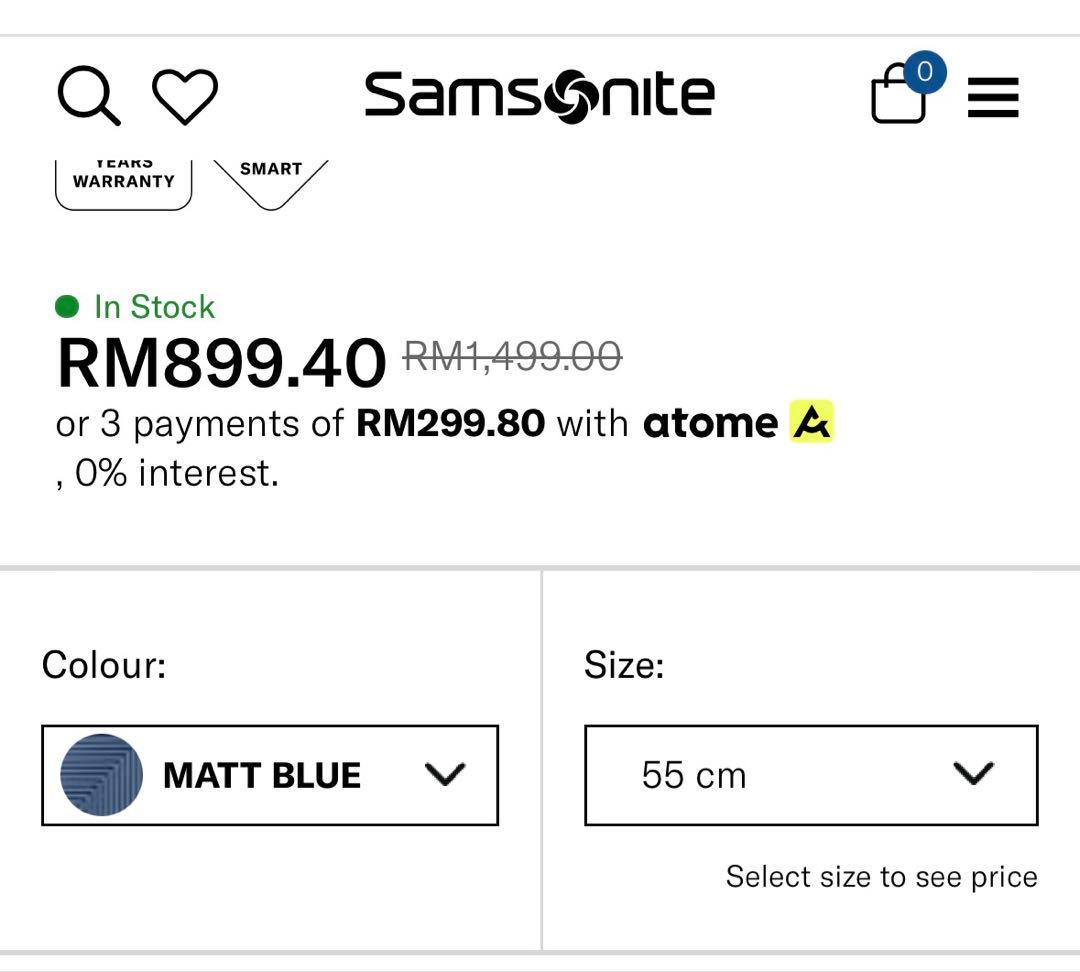Expand the Colour dropdown chevron
This screenshot has width=1080, height=972.
(x=445, y=775)
